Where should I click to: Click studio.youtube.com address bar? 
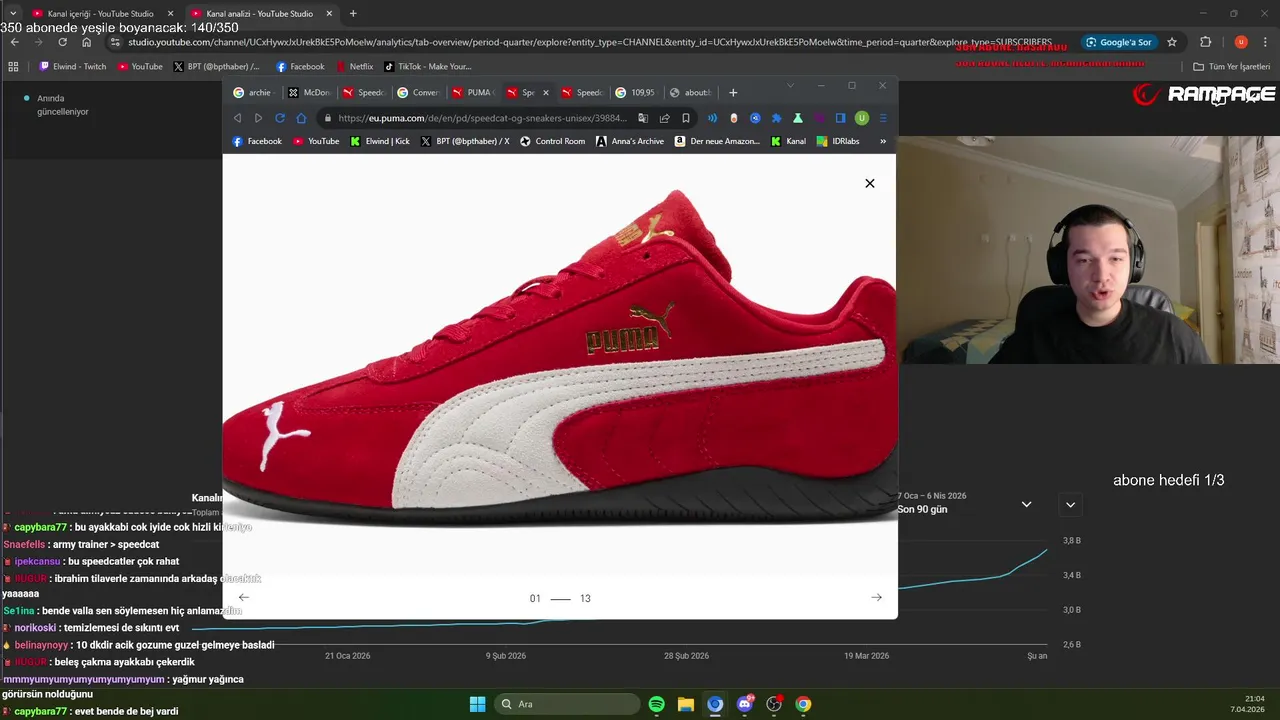click(590, 42)
